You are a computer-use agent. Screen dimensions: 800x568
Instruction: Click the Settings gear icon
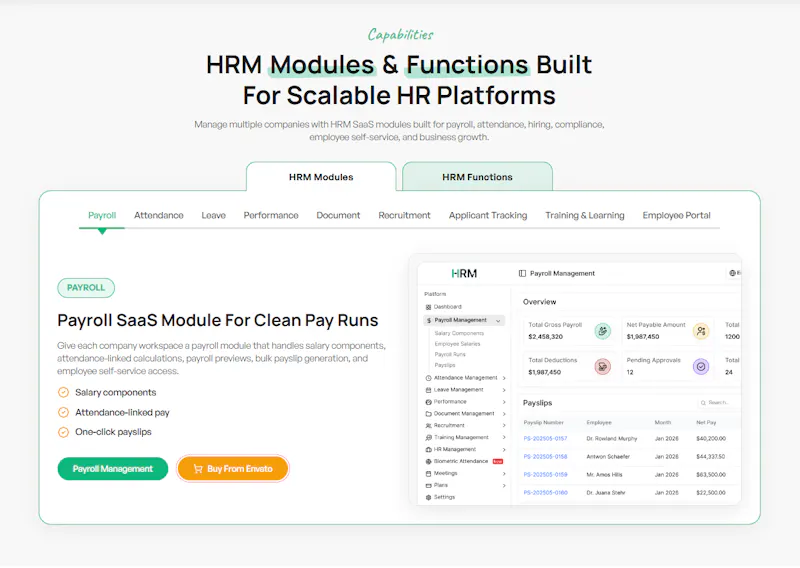point(428,497)
